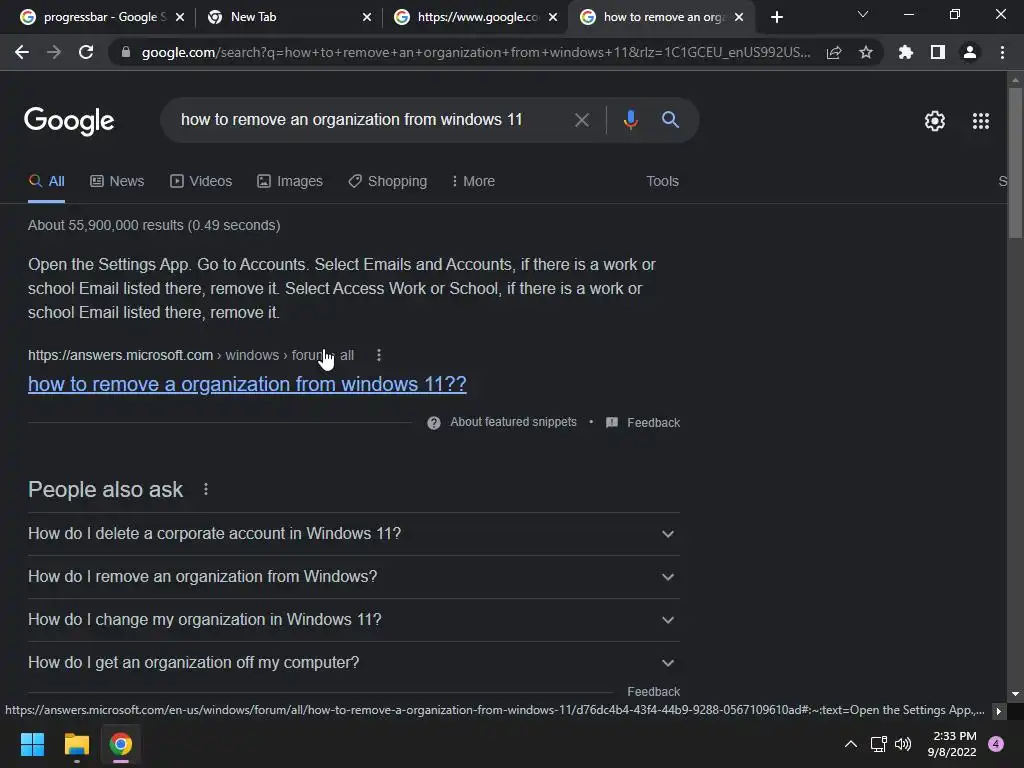
Task: Open link how to remove a organization from windows 11??
Action: point(247,384)
